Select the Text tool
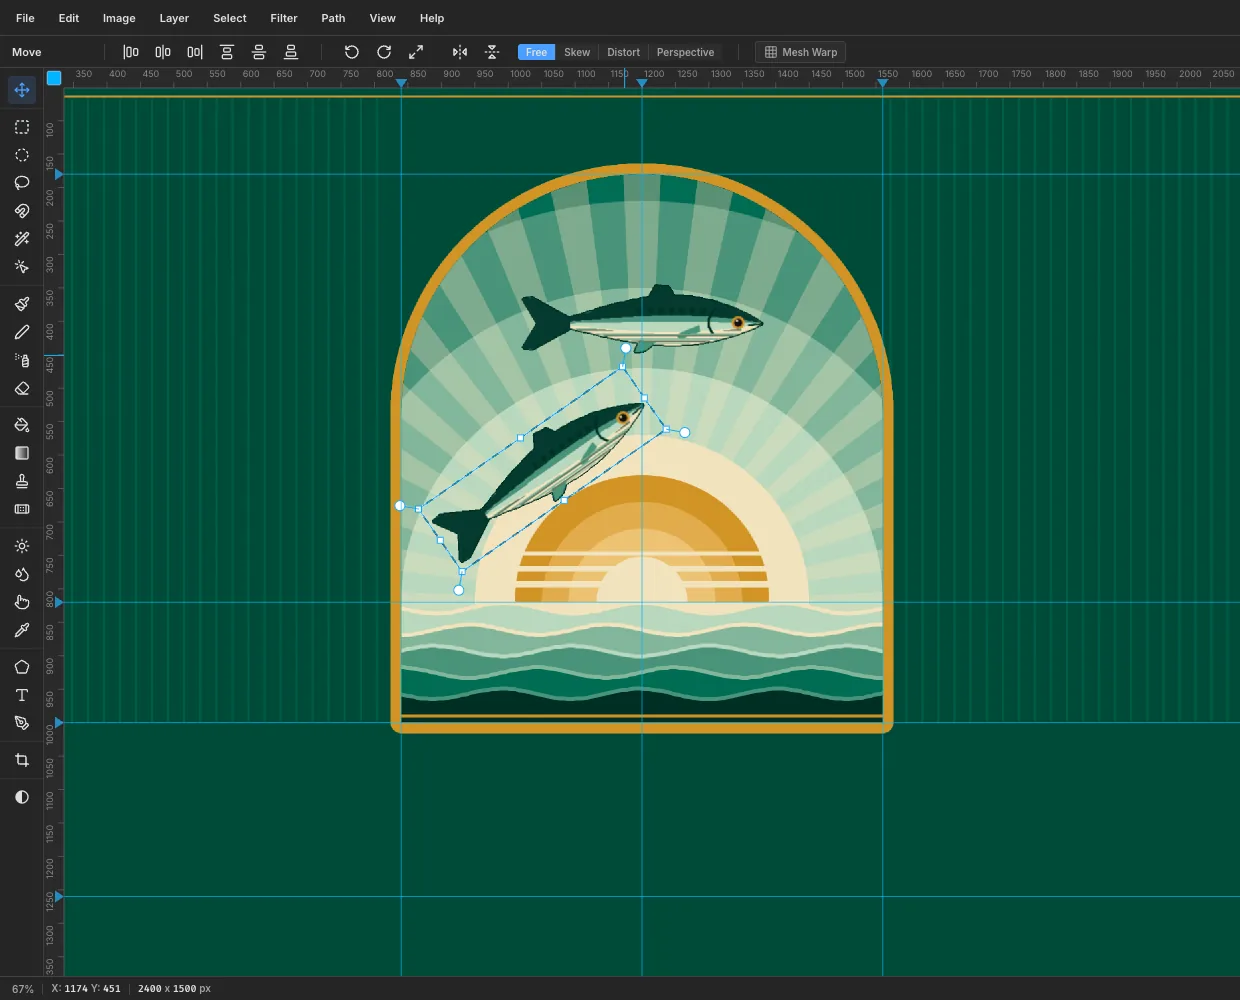The height and width of the screenshot is (1000, 1240). (22, 695)
